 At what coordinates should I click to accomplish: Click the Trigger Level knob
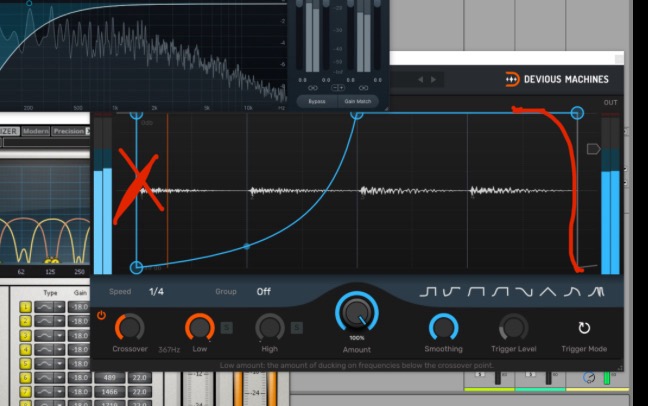point(514,327)
